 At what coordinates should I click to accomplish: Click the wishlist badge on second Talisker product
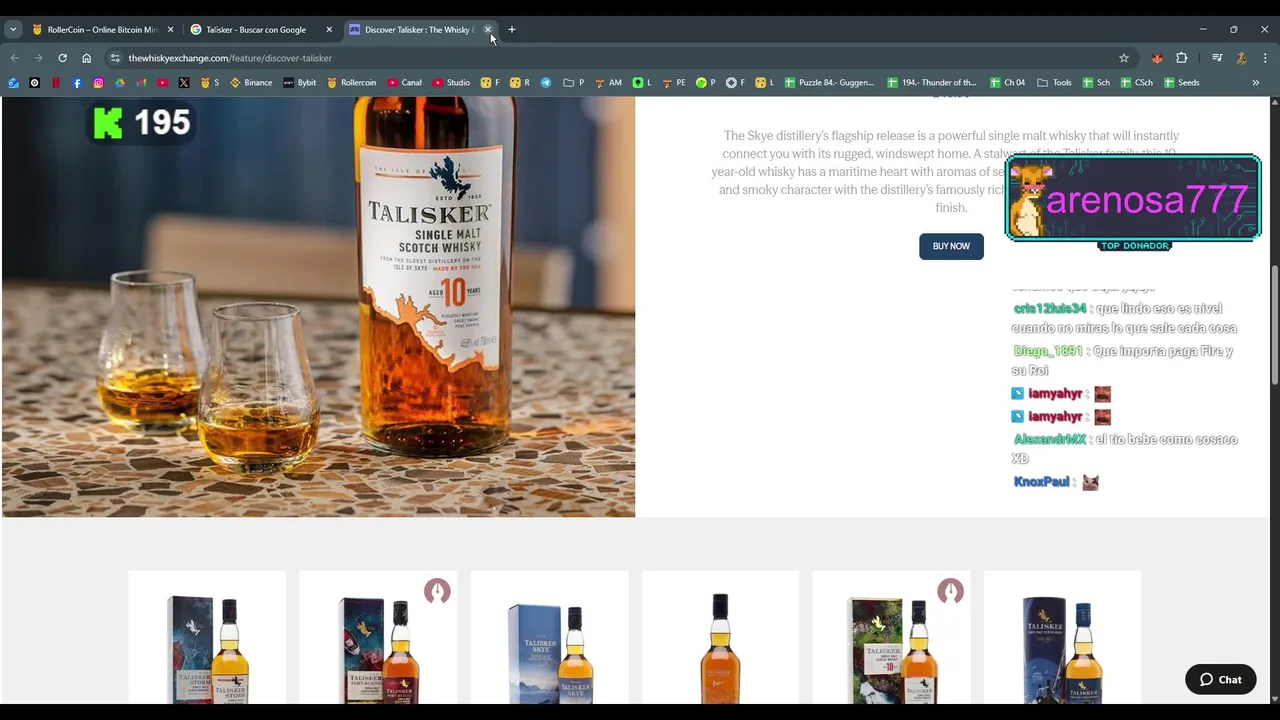tap(437, 591)
